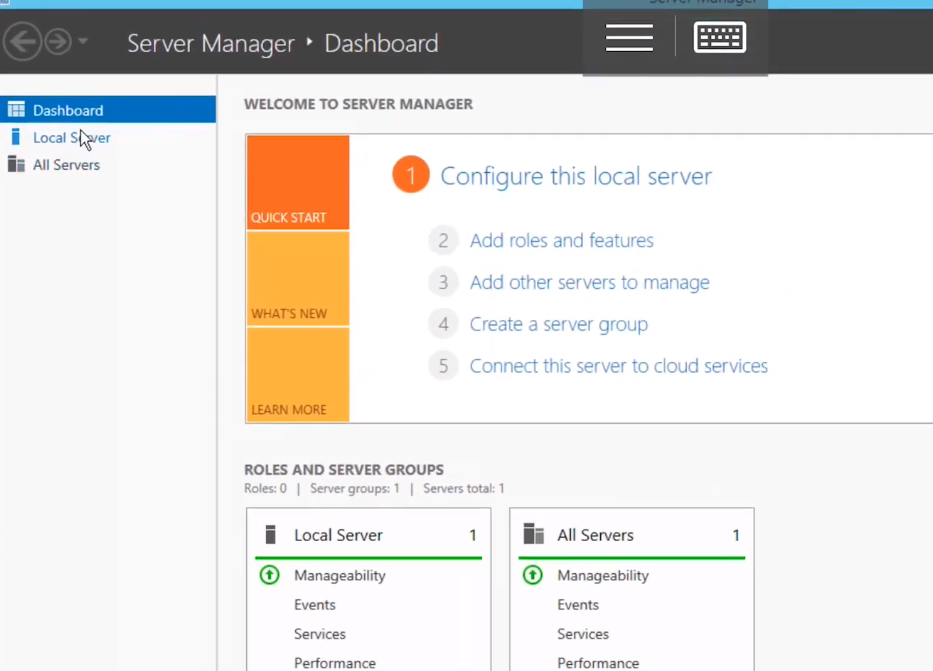Click Add roles and features

pos(561,241)
